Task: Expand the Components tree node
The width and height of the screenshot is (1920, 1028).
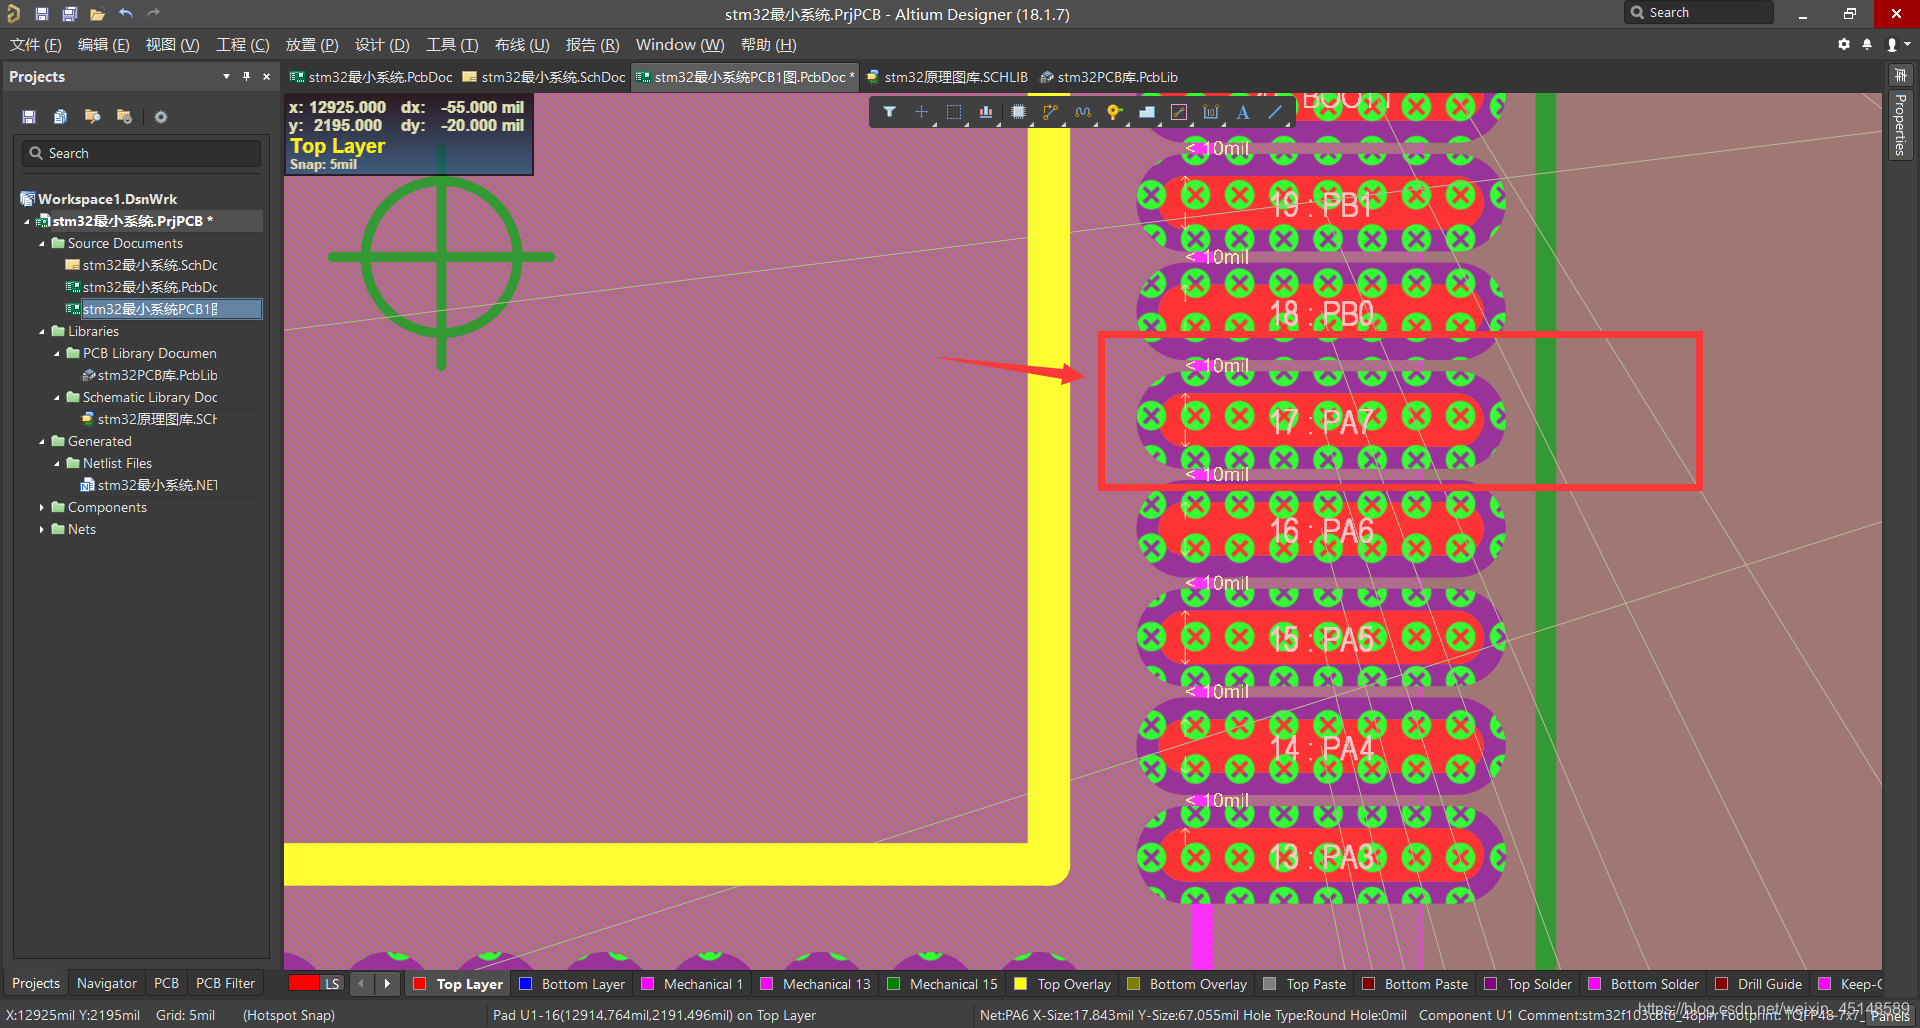Action: click(x=42, y=508)
